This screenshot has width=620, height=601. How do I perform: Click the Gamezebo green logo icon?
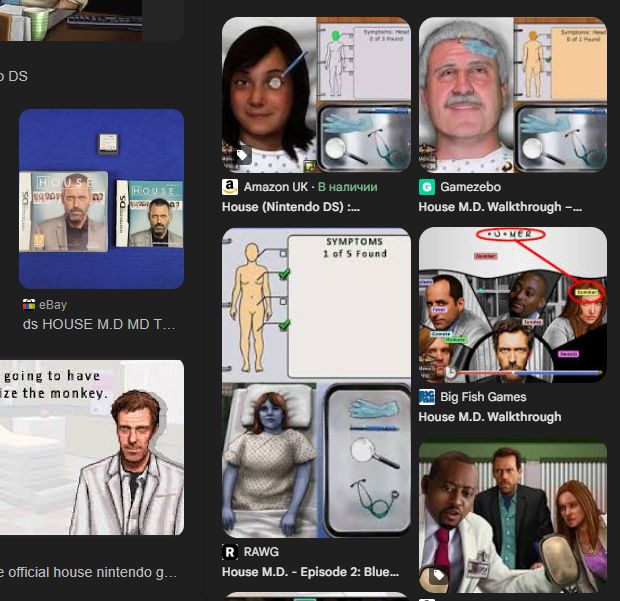click(x=427, y=187)
